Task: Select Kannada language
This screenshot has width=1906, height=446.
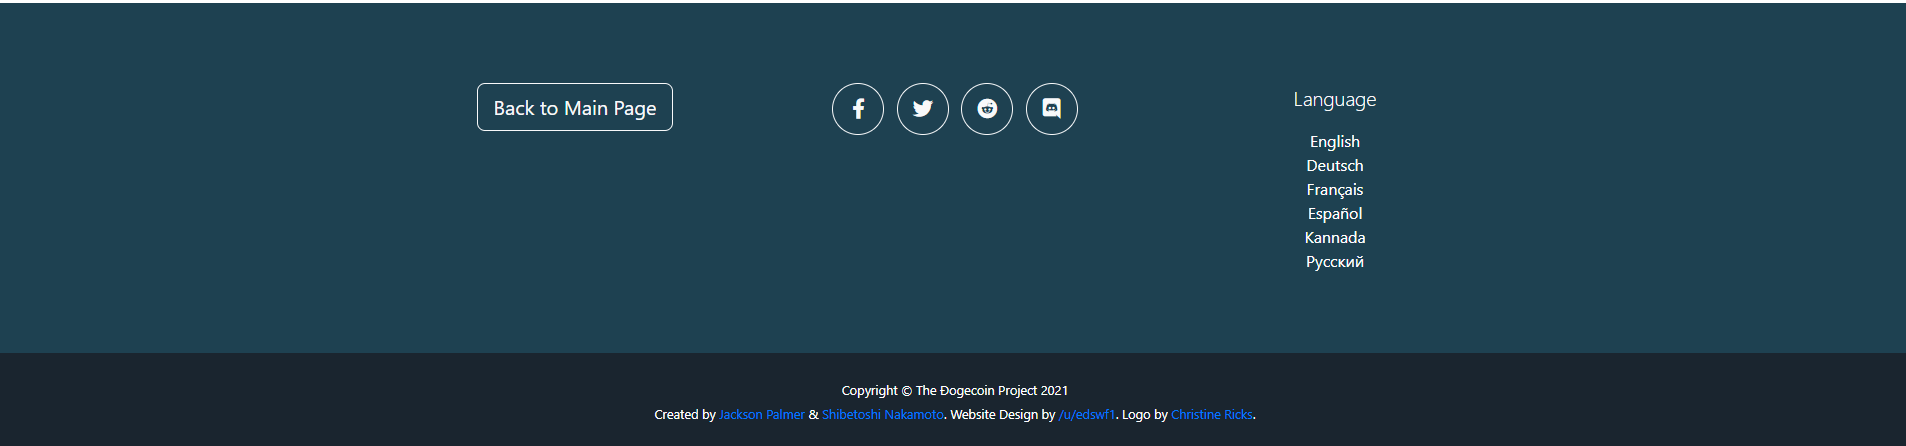Action: tap(1335, 238)
